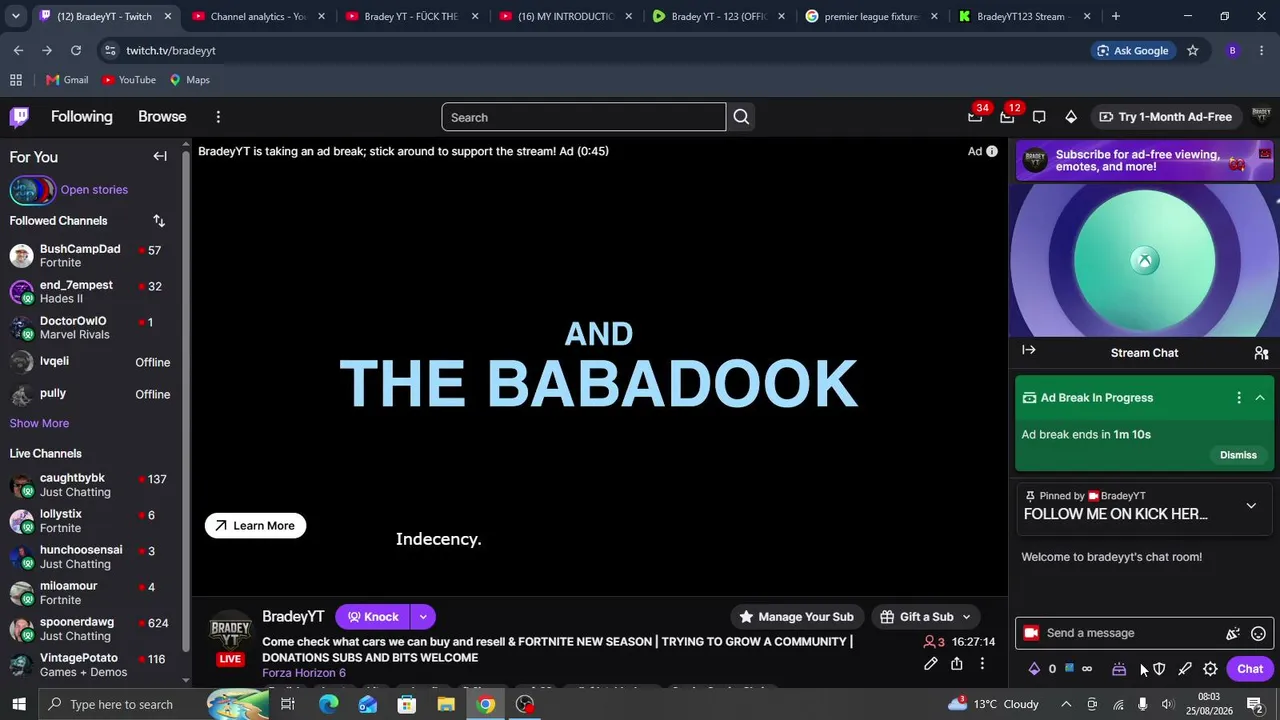Open stories link
This screenshot has width=1280, height=720.
[94, 190]
